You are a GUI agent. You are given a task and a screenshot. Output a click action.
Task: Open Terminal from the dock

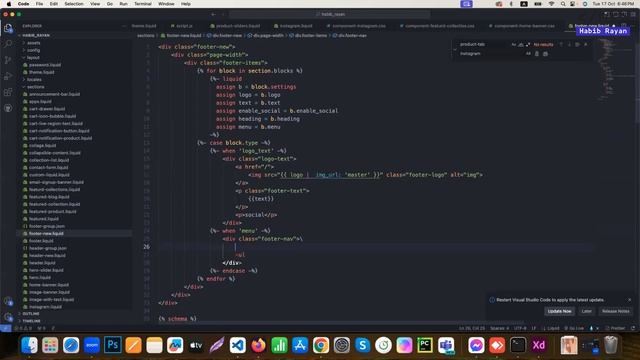[x=518, y=345]
